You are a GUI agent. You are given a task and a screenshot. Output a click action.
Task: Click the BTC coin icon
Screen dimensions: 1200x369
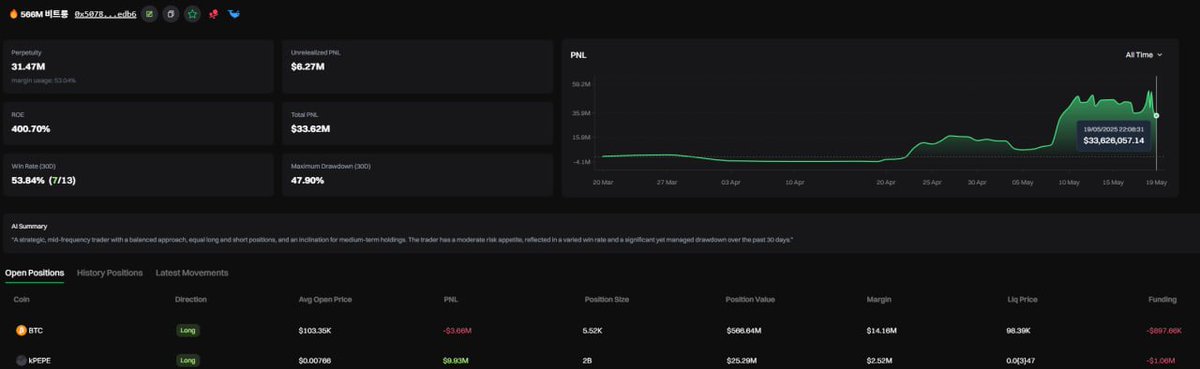[x=20, y=330]
